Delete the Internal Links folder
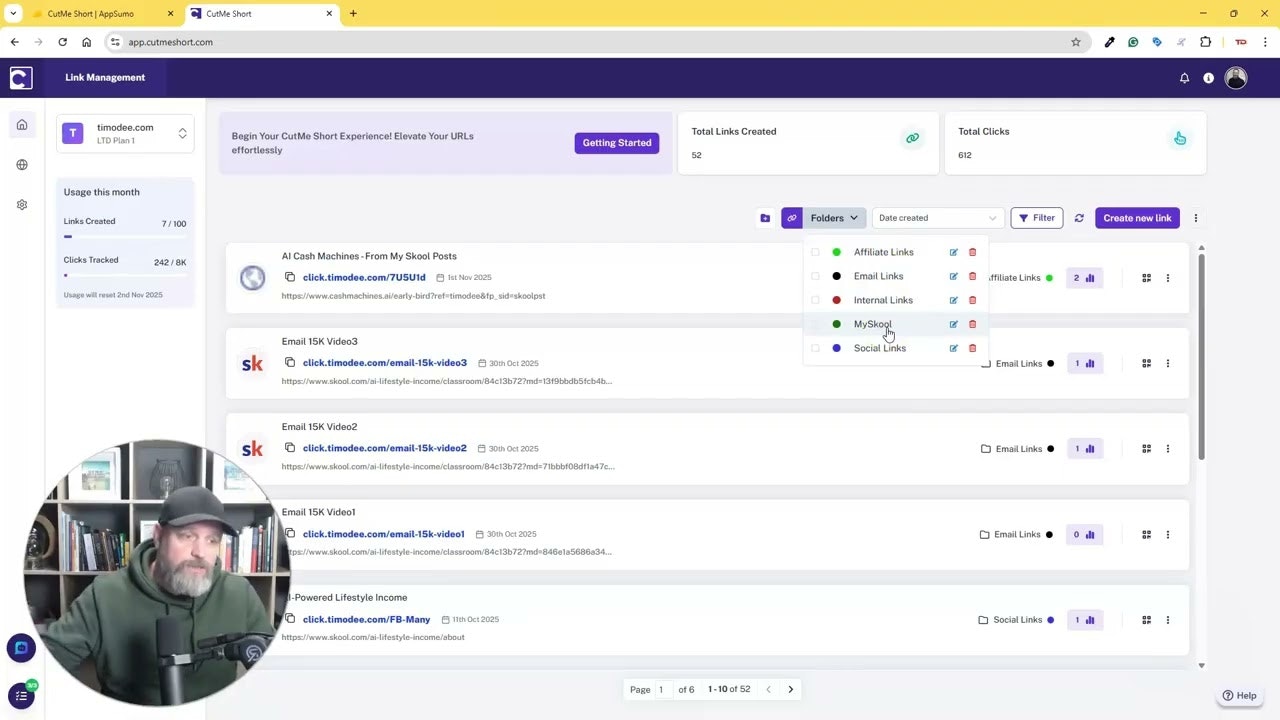This screenshot has height=720, width=1280. [x=972, y=300]
